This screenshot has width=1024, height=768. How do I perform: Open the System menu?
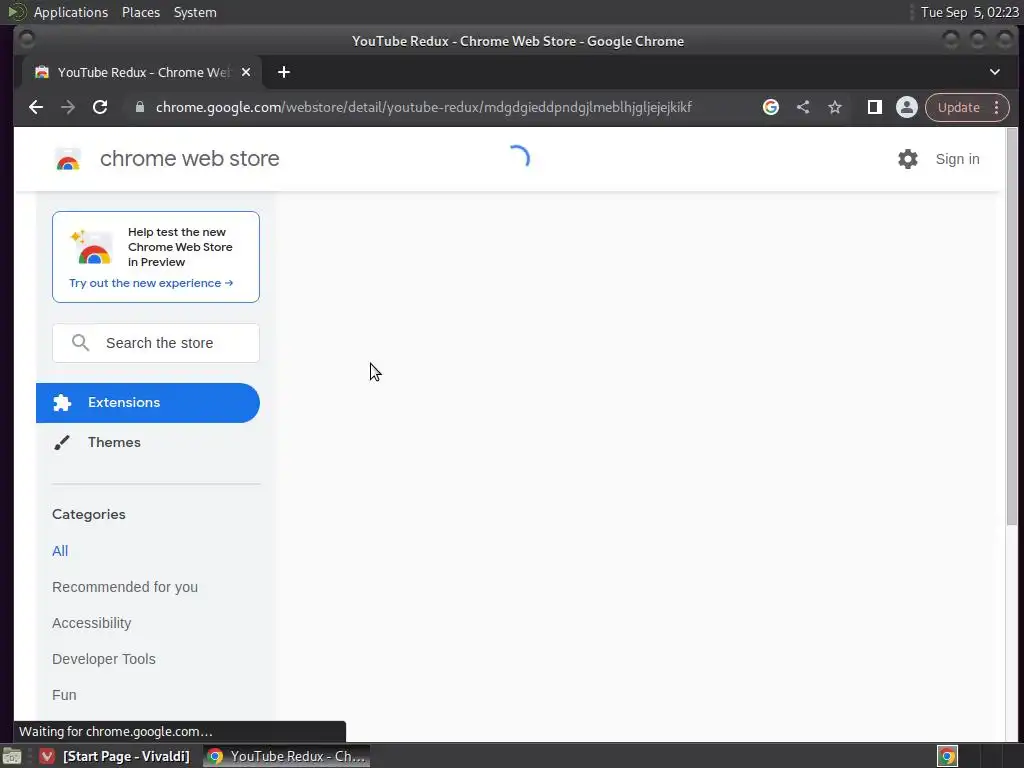coord(195,12)
